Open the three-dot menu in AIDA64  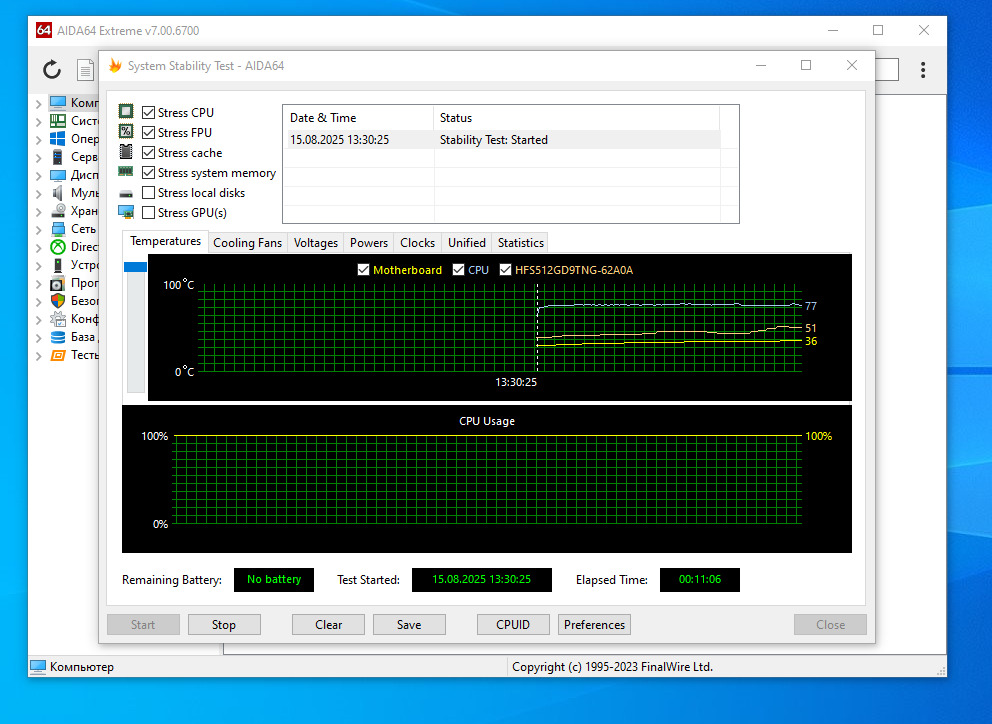tap(923, 70)
